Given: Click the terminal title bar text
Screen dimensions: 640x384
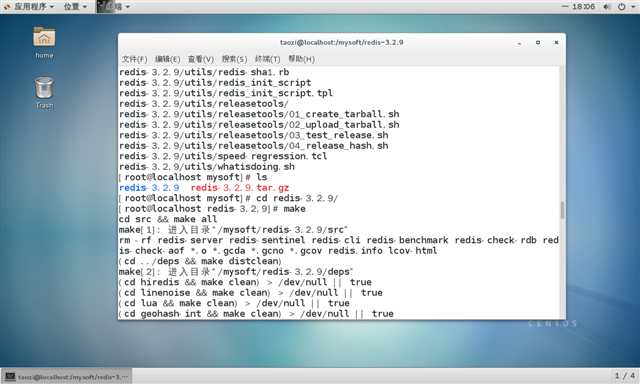Looking at the screenshot, I should pyautogui.click(x=342, y=42).
